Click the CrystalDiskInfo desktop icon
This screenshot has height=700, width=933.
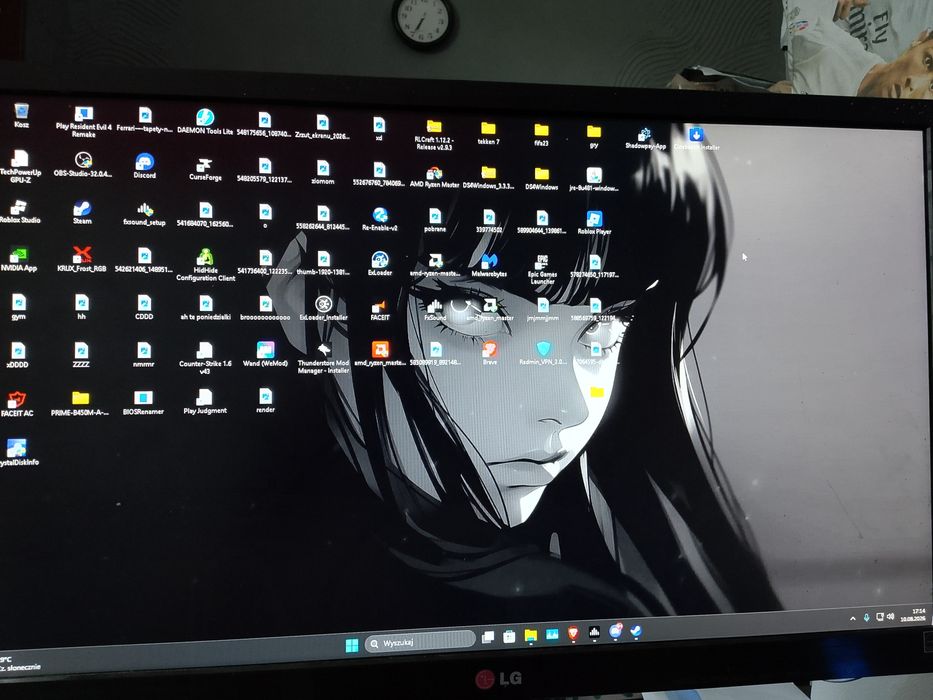[18, 452]
